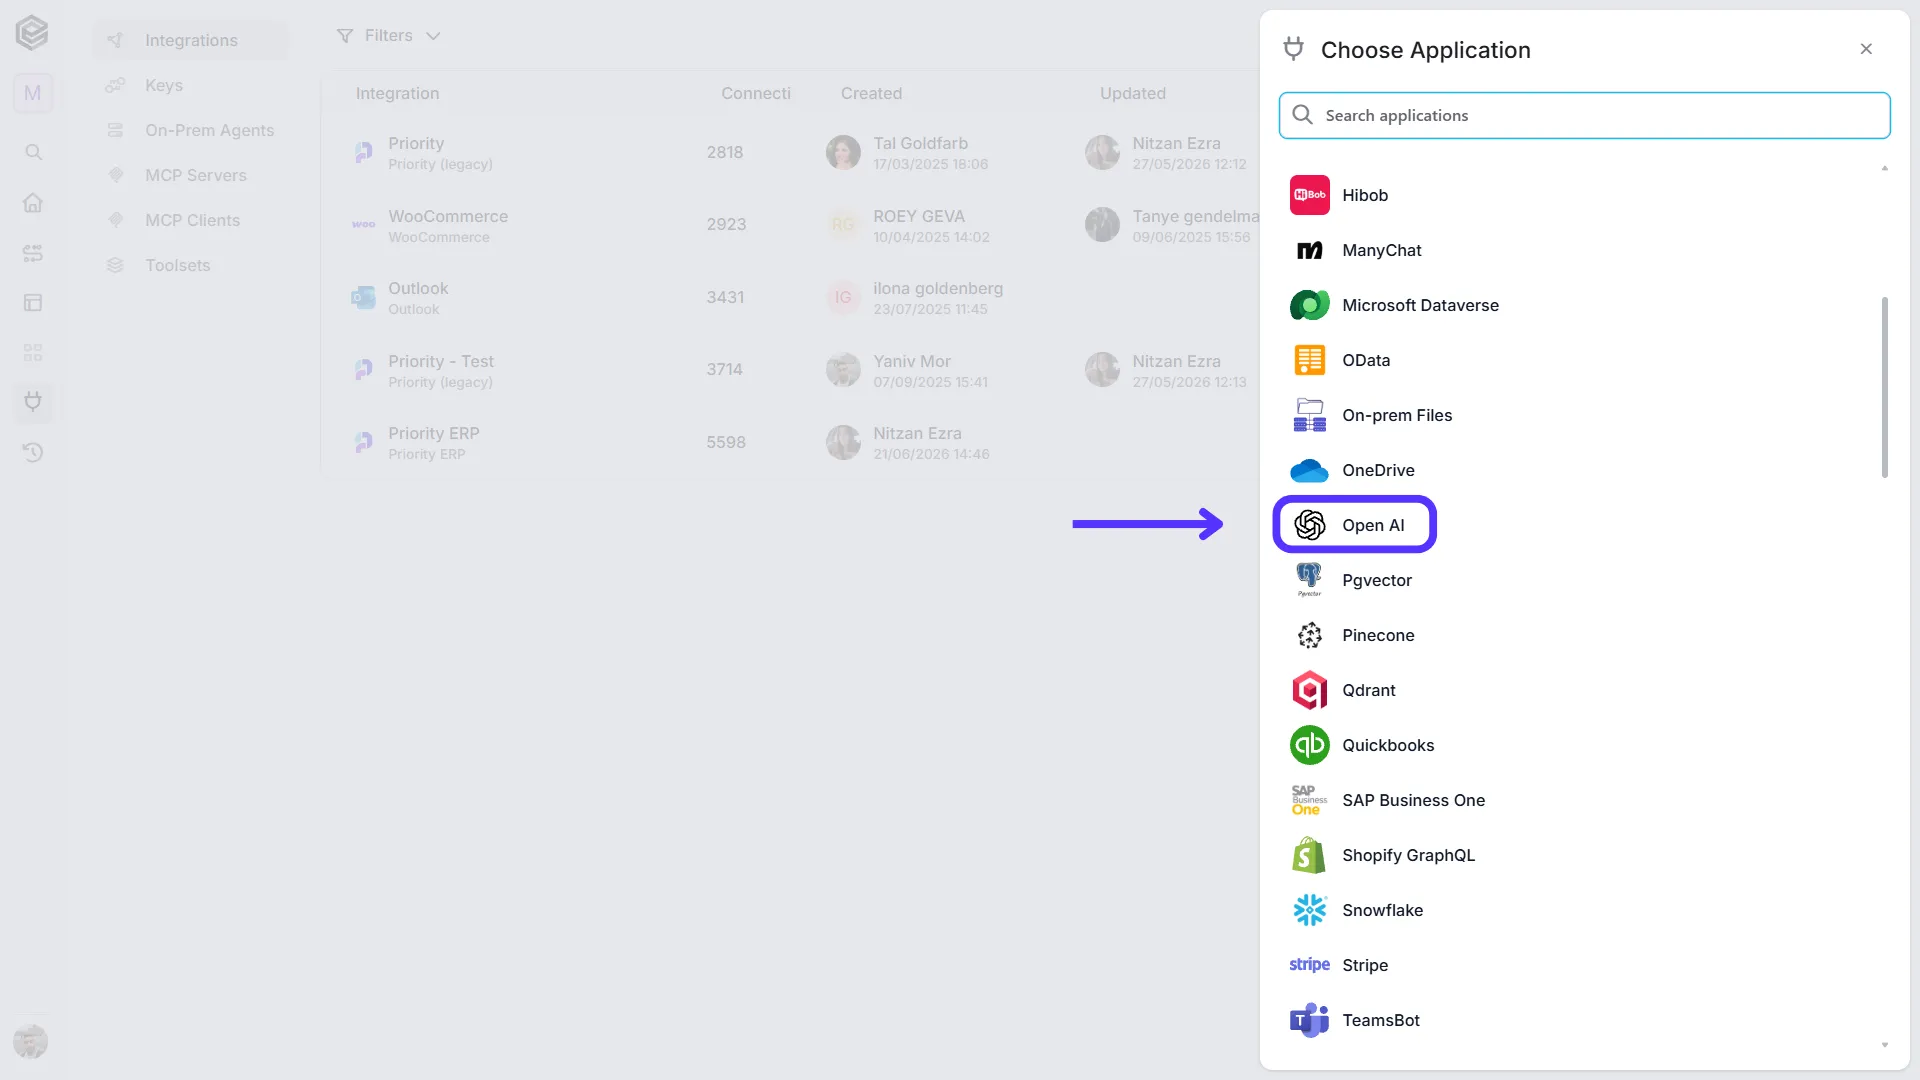Select the OneDrive cloud icon

(1309, 470)
